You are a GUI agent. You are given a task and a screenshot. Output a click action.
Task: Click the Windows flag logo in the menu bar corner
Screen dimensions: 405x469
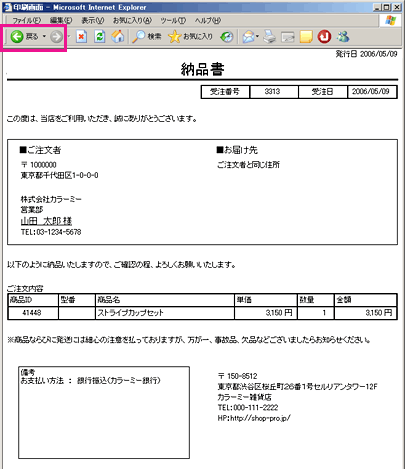pyautogui.click(x=390, y=20)
